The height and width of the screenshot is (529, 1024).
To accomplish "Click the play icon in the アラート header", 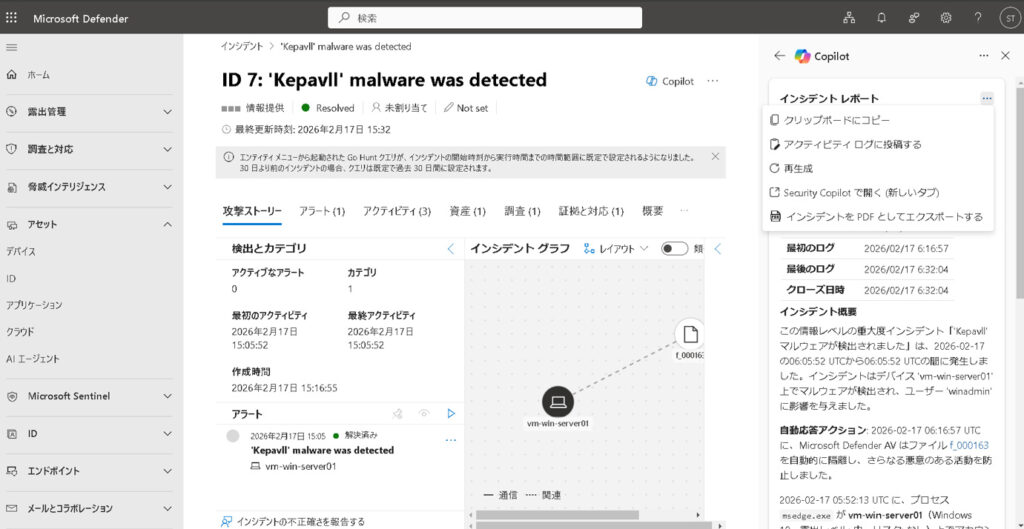I will pyautogui.click(x=451, y=413).
